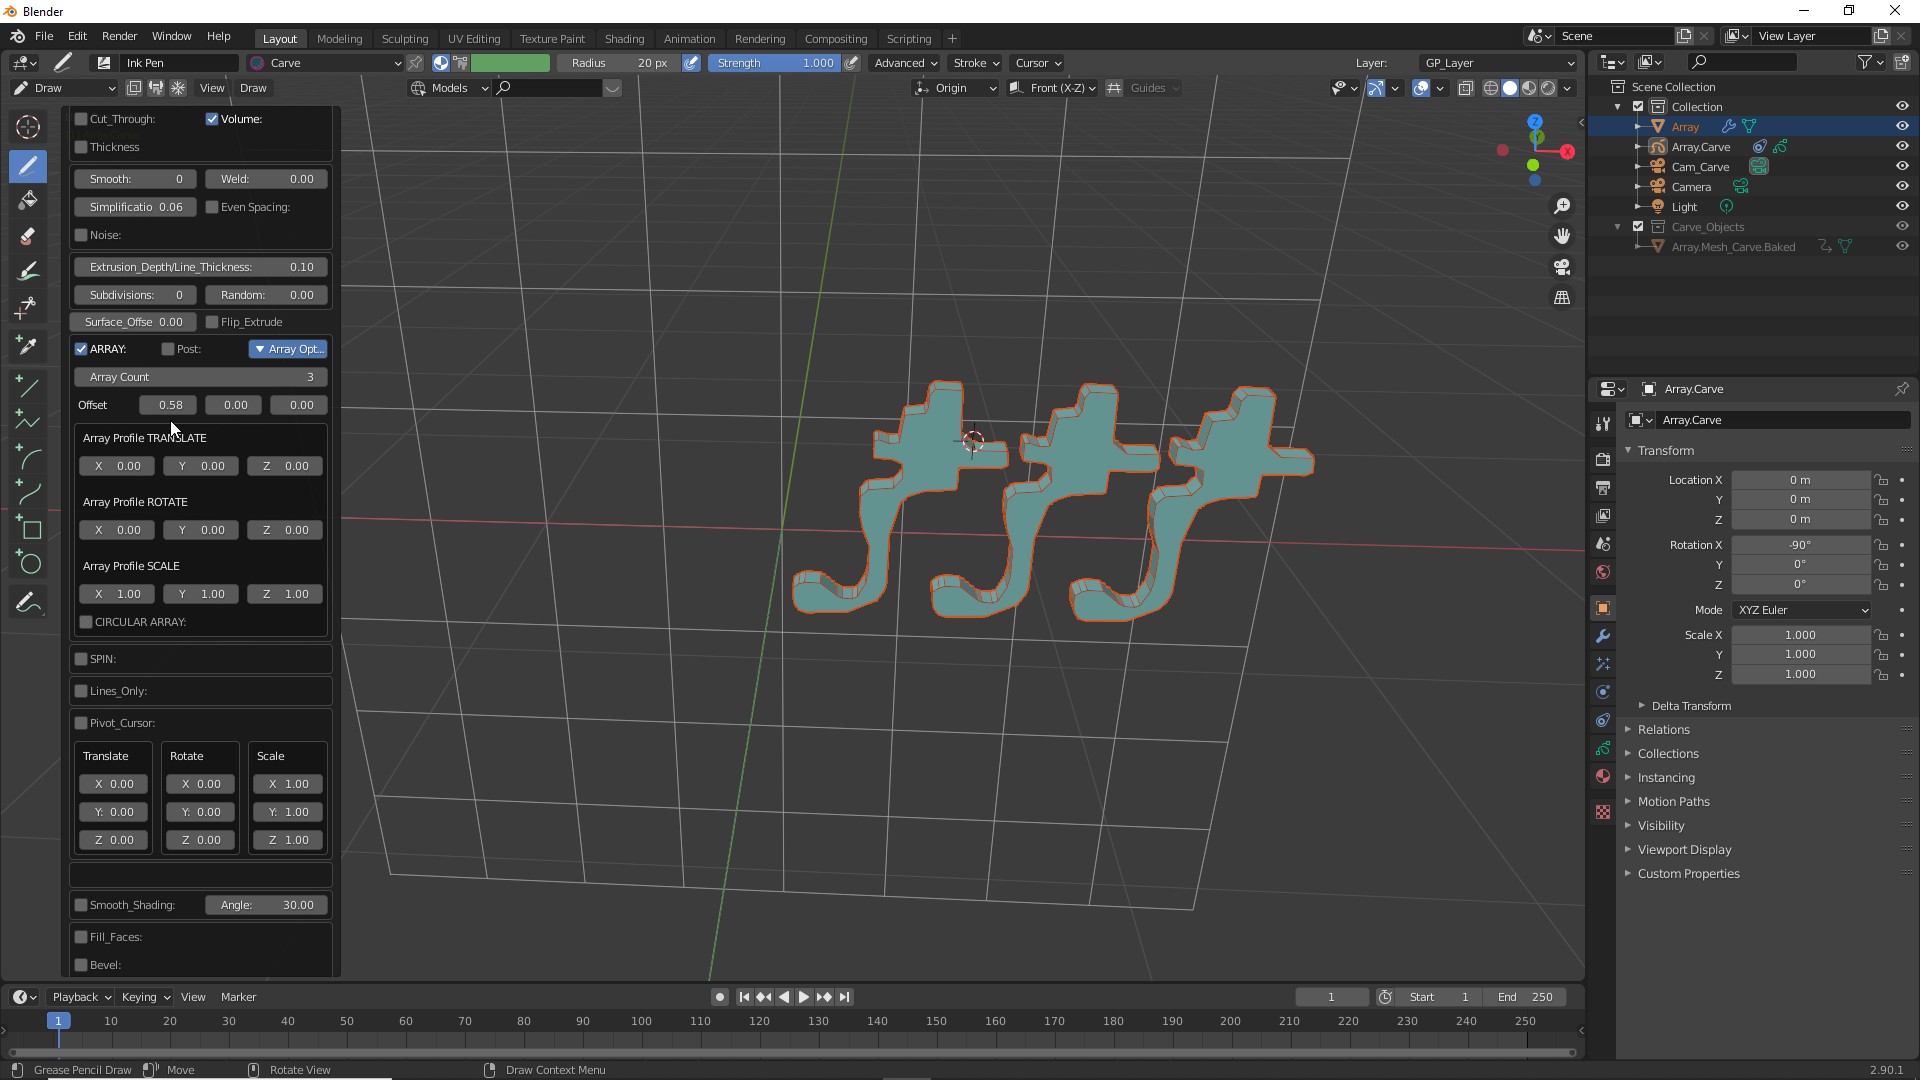Expand the Relations panel
Screen dimensions: 1920x1080
coord(1663,730)
